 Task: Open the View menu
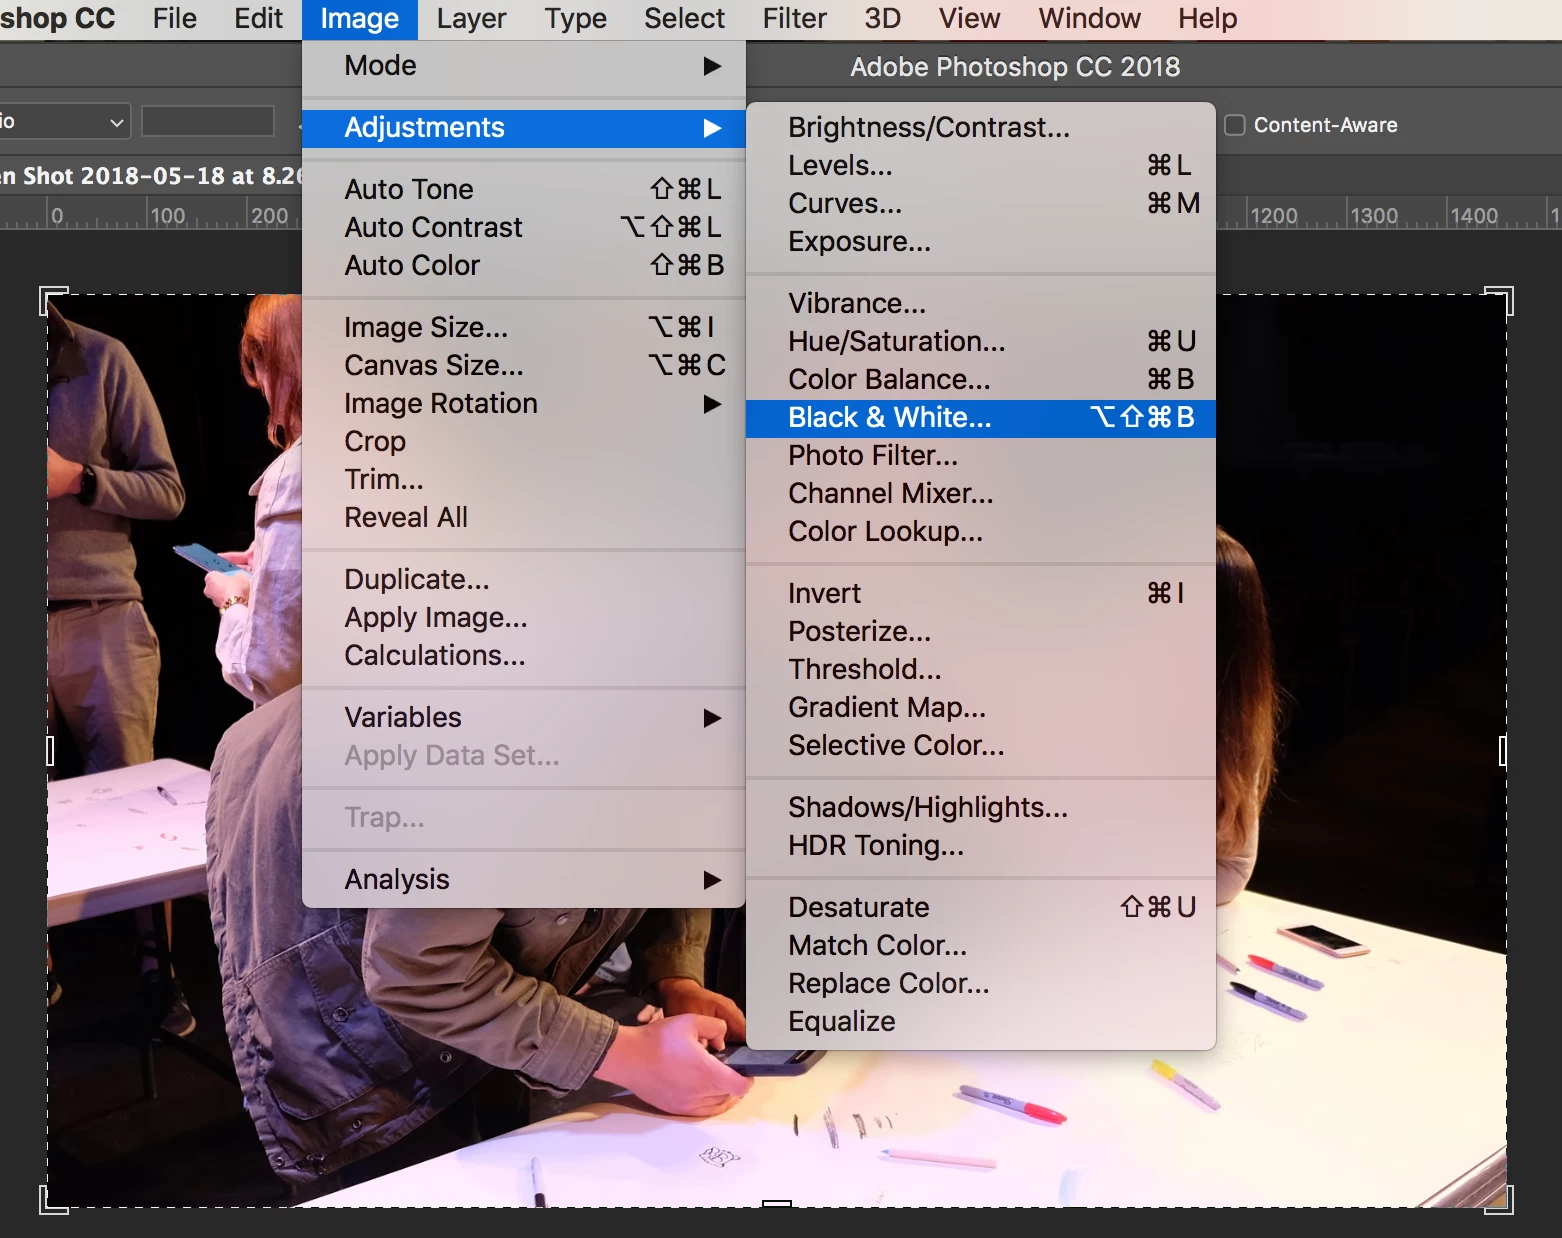pyautogui.click(x=969, y=18)
